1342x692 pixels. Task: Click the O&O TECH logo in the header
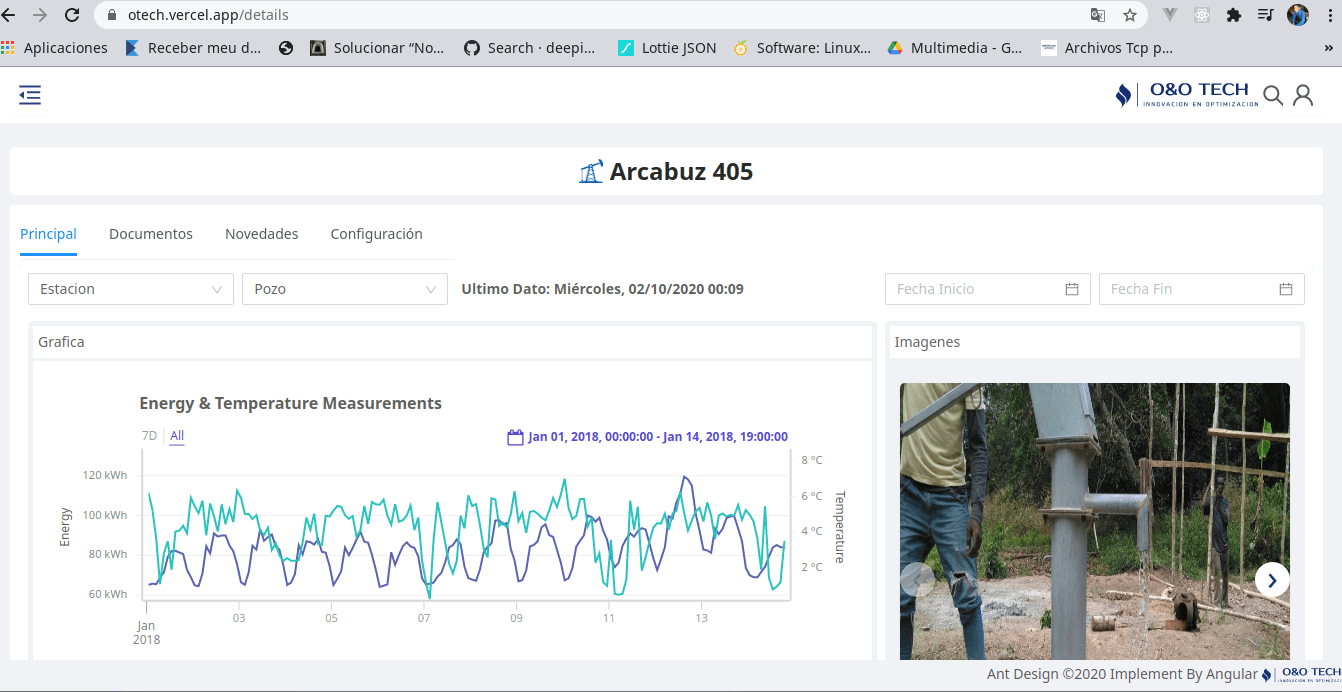point(1187,95)
